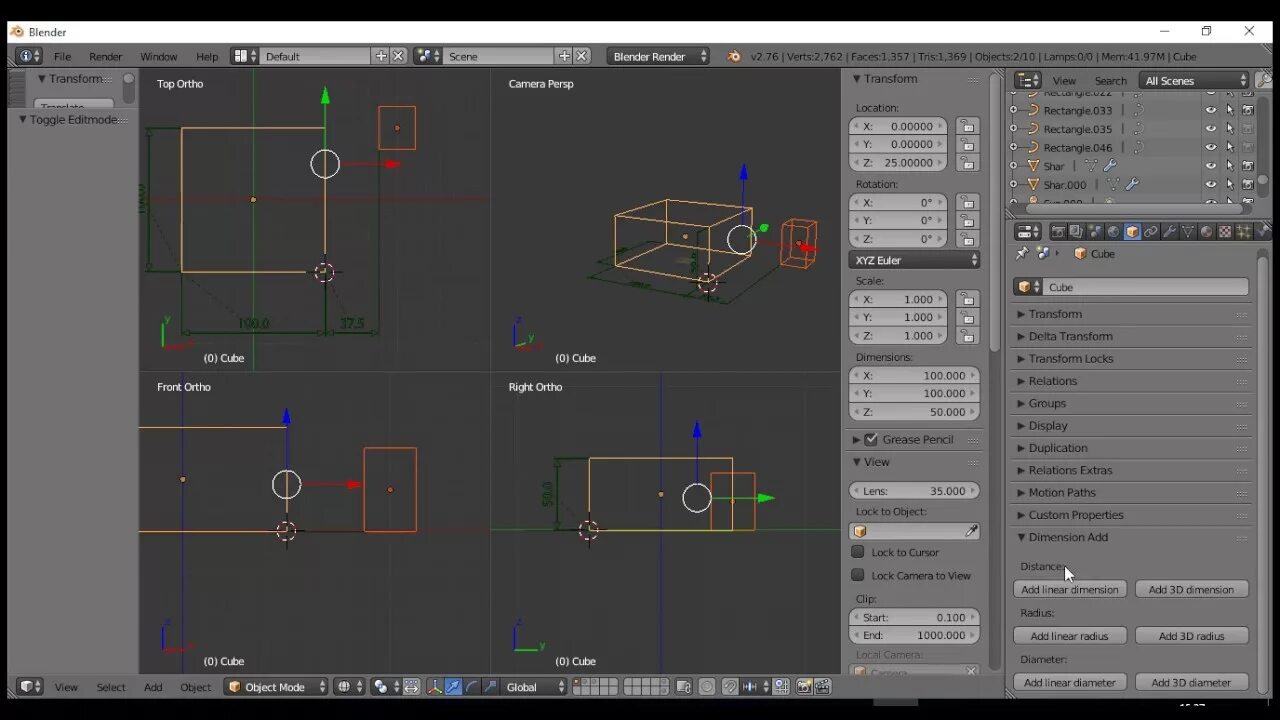Open the Render properties tab camera icon
This screenshot has height=720, width=1280.
point(1058,231)
